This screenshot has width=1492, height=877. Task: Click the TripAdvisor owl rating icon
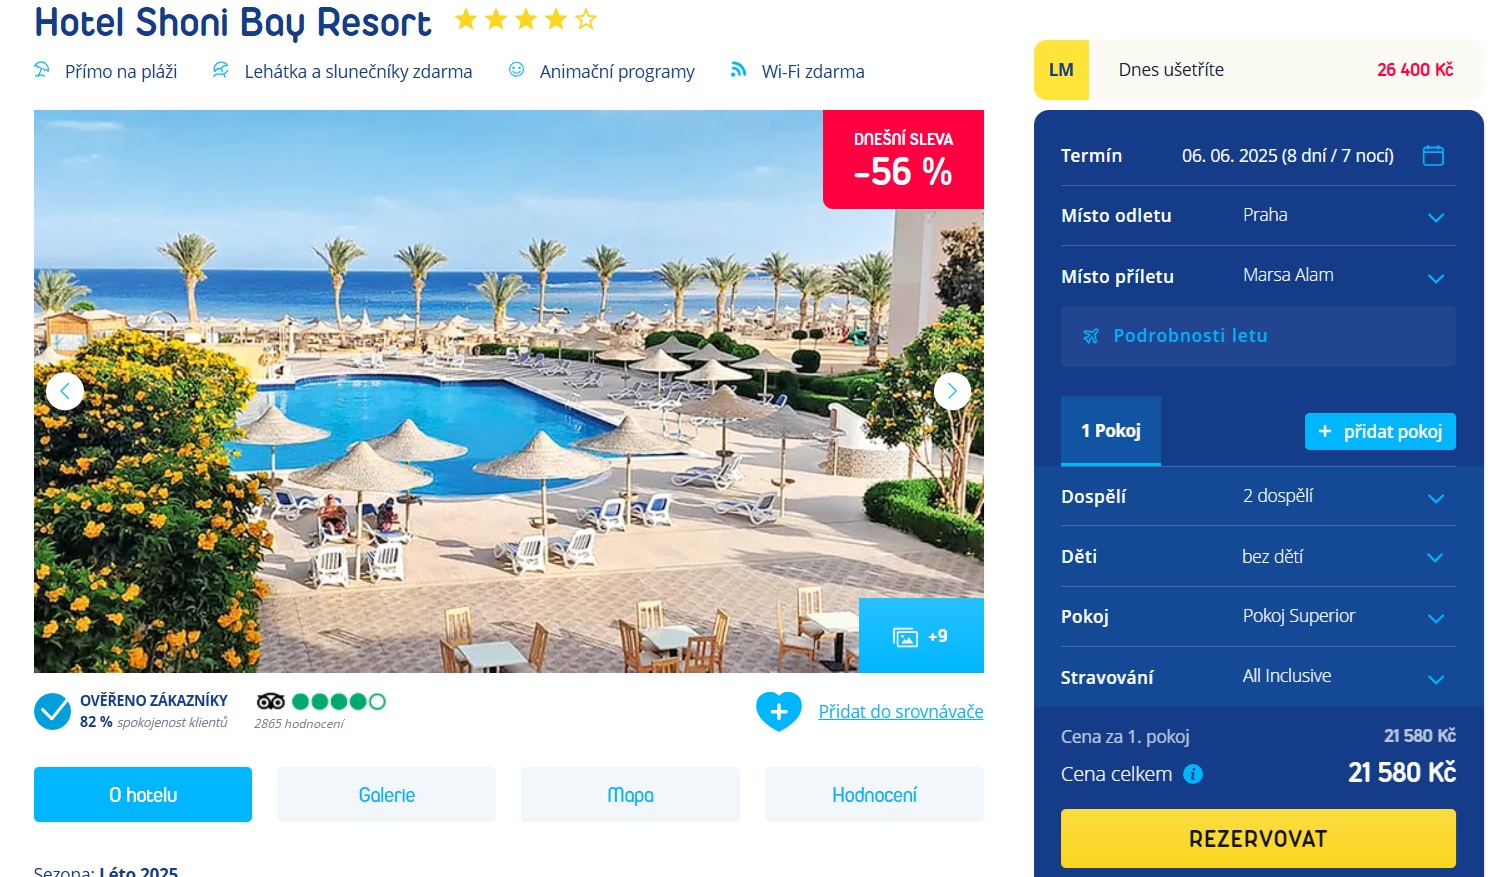point(270,701)
